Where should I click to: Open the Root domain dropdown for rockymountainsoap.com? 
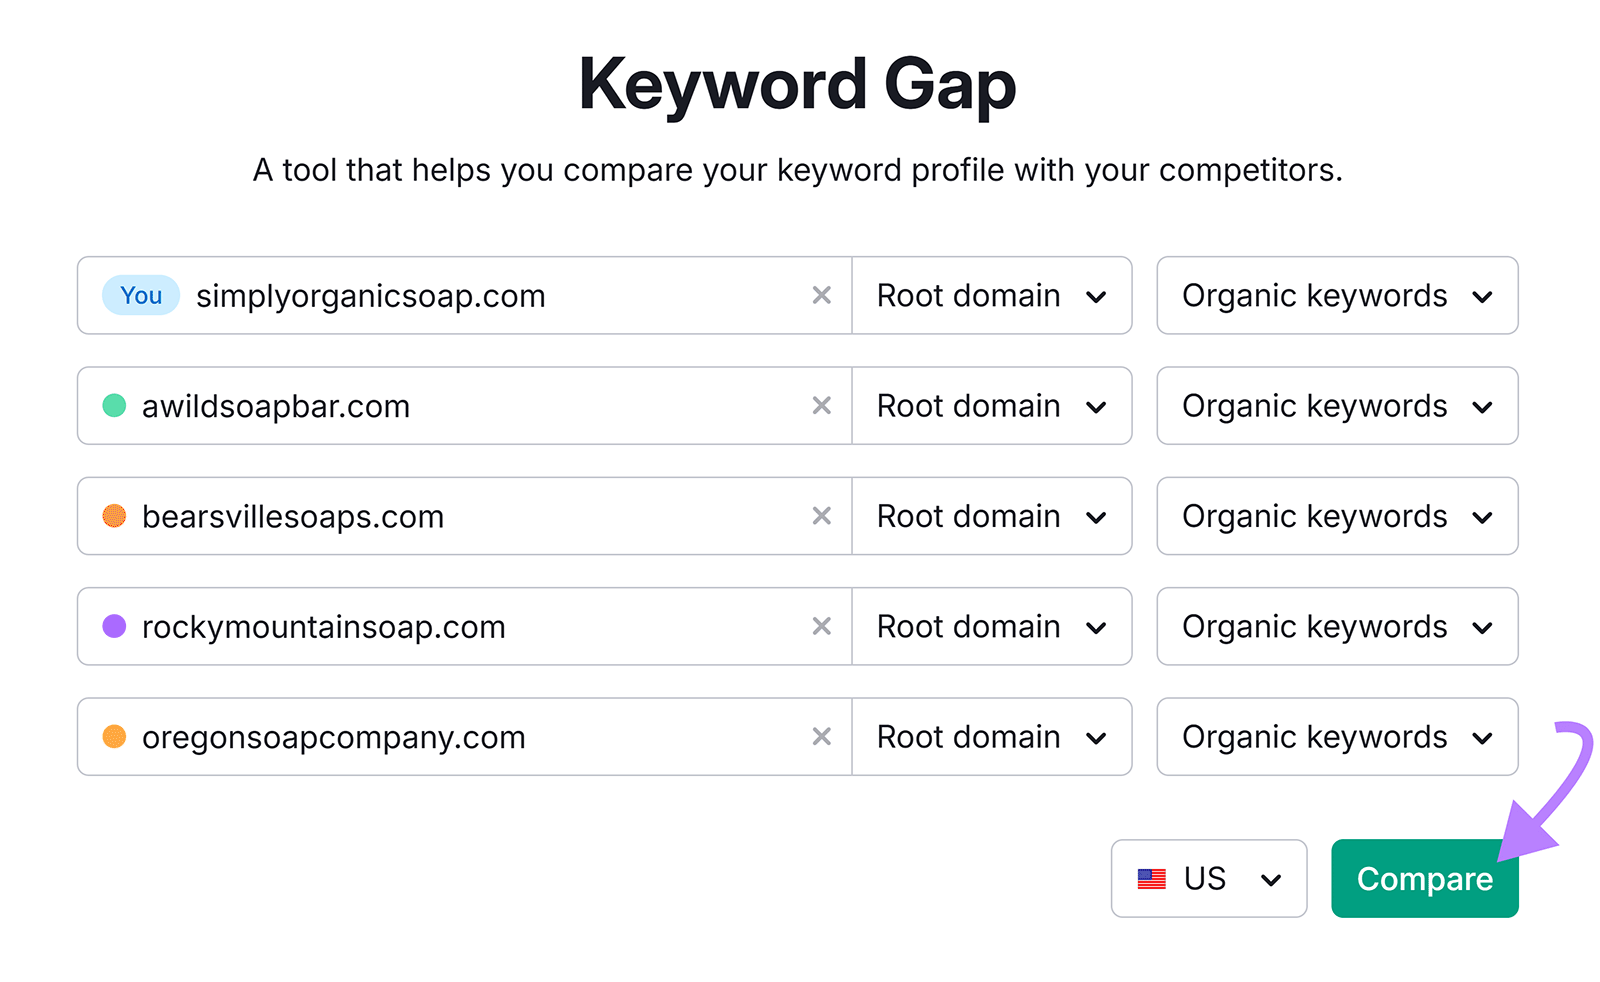click(991, 627)
